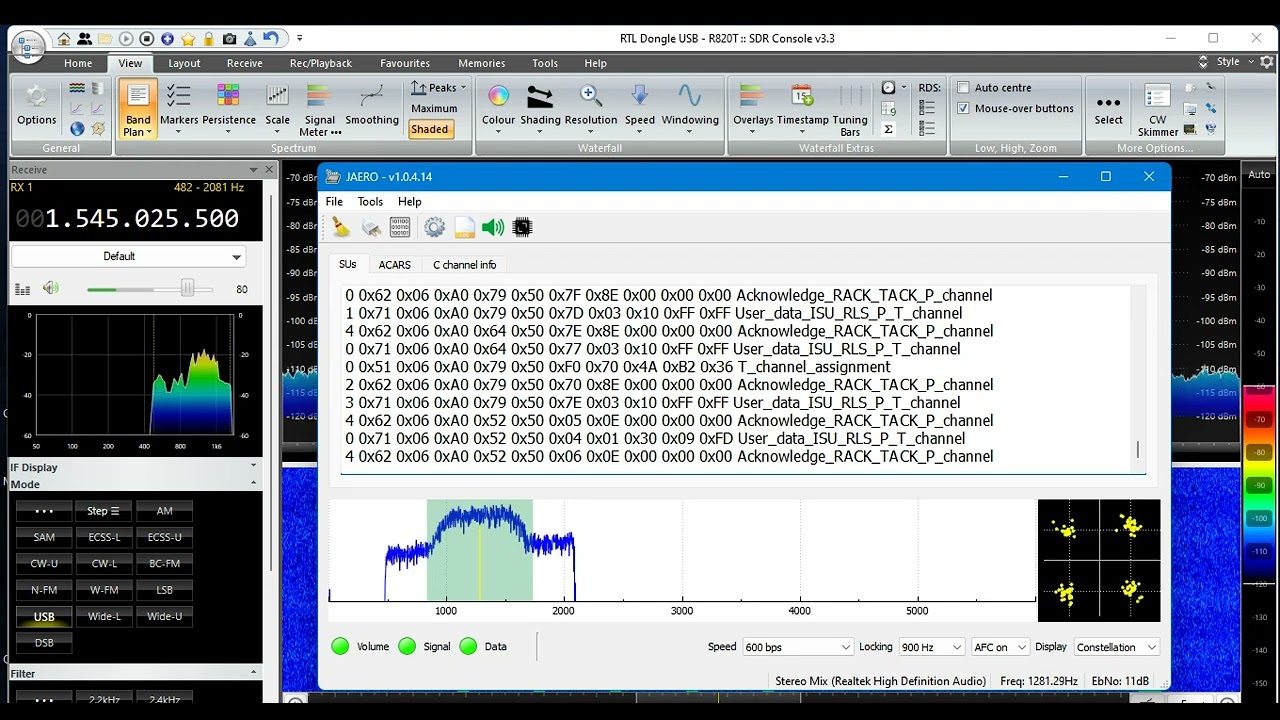Click the Step mode button
This screenshot has height=720, width=1280.
(x=104, y=511)
